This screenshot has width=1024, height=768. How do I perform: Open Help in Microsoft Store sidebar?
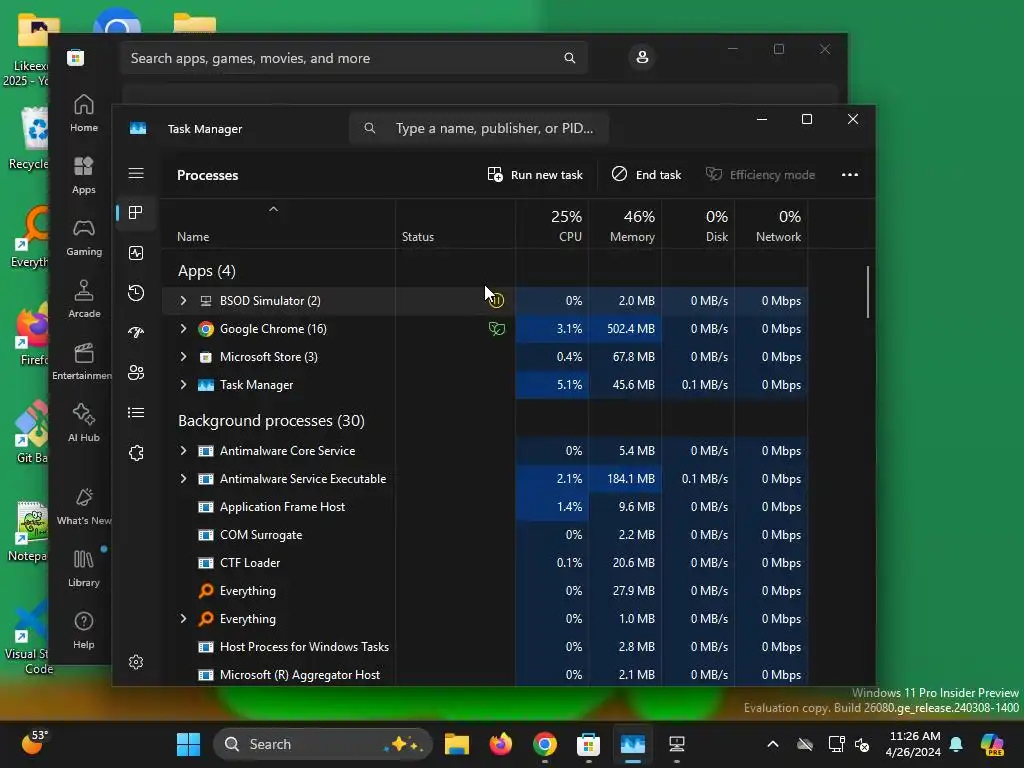point(84,630)
